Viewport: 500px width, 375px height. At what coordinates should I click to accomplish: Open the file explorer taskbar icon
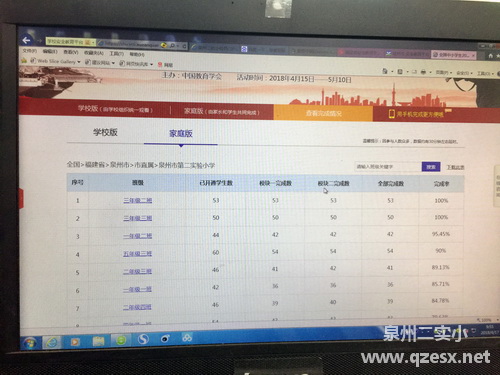click(98, 341)
